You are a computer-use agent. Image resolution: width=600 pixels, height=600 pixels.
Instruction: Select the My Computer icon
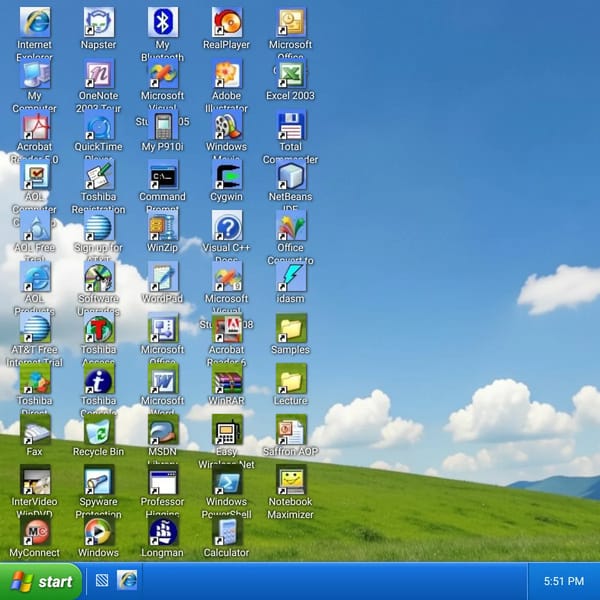click(35, 73)
